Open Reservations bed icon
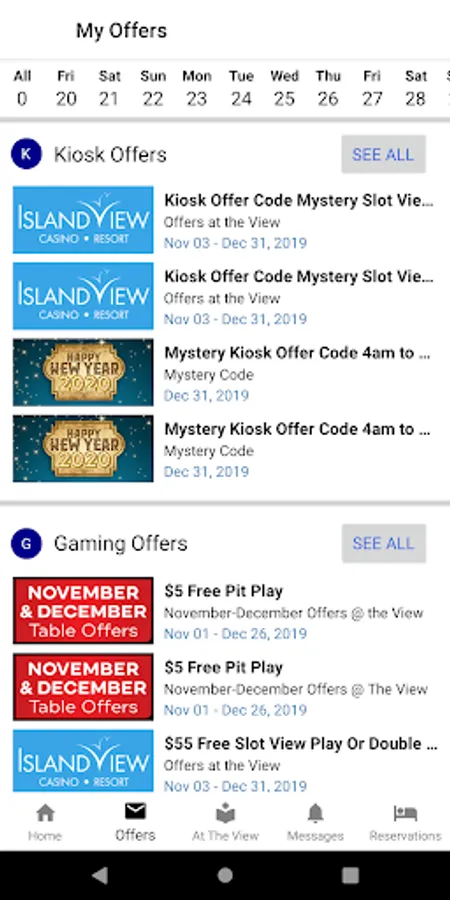Image resolution: width=450 pixels, height=900 pixels. (405, 813)
